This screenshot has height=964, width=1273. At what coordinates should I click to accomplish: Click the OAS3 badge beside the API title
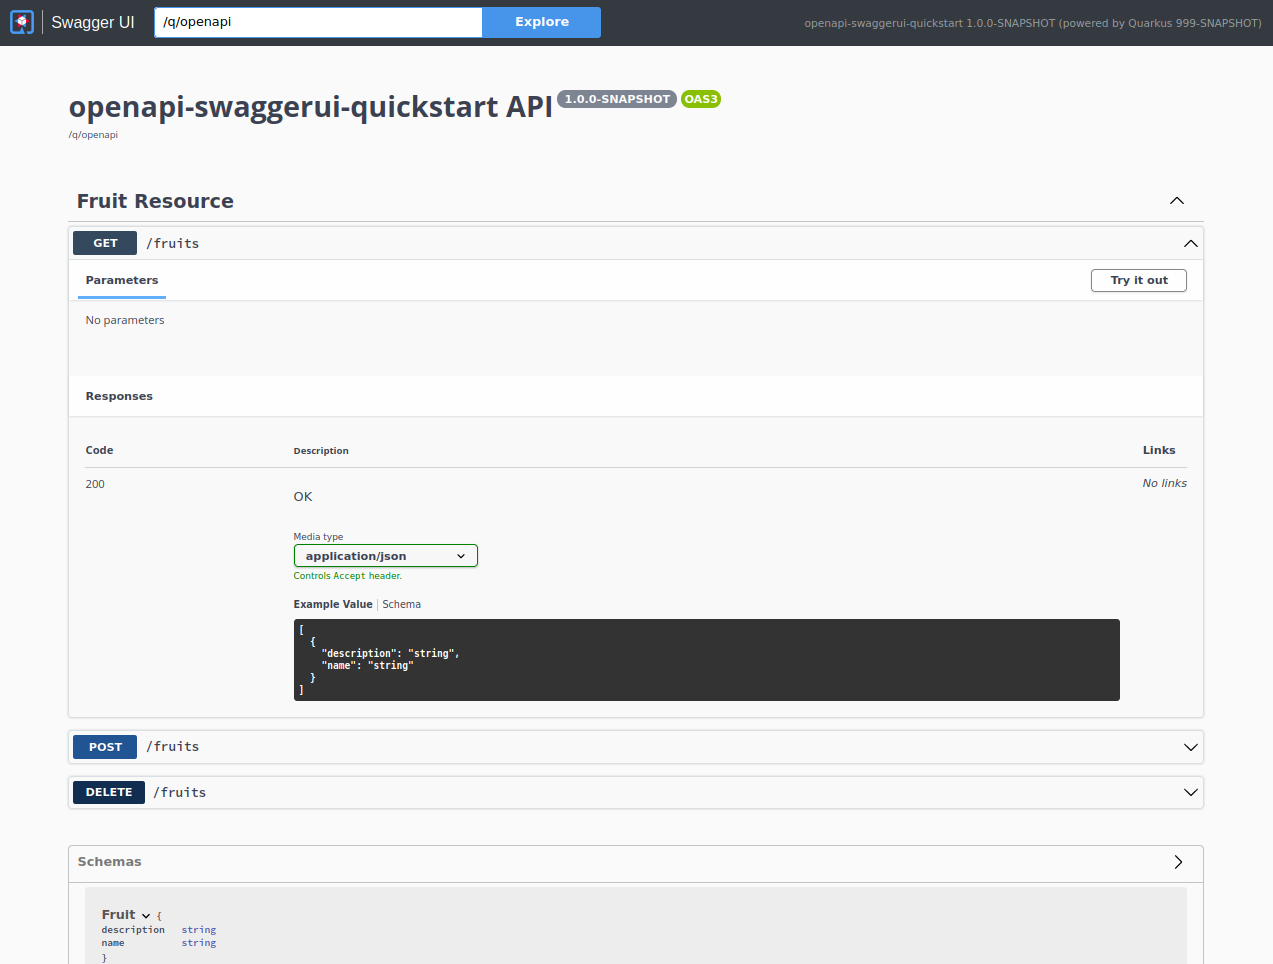point(700,99)
